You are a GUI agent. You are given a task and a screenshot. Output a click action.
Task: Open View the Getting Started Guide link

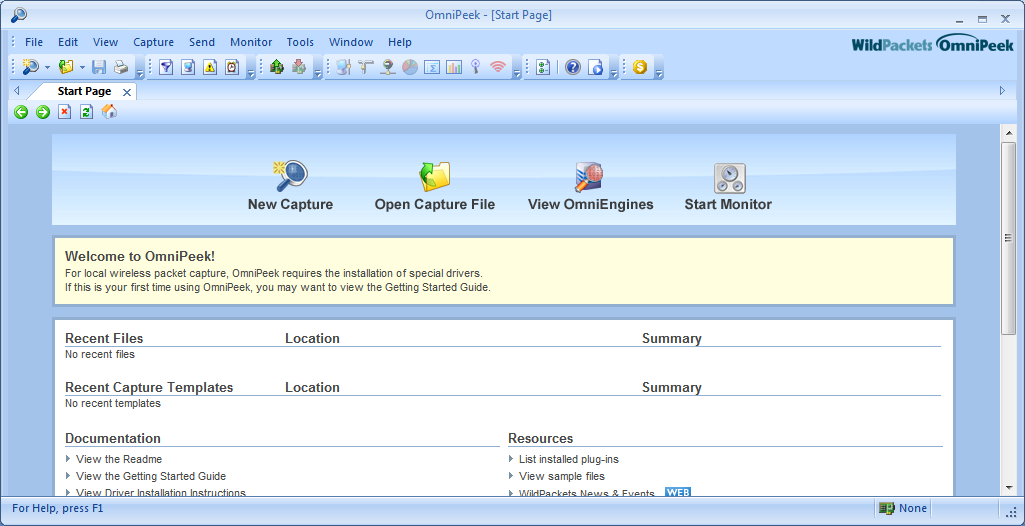click(151, 476)
